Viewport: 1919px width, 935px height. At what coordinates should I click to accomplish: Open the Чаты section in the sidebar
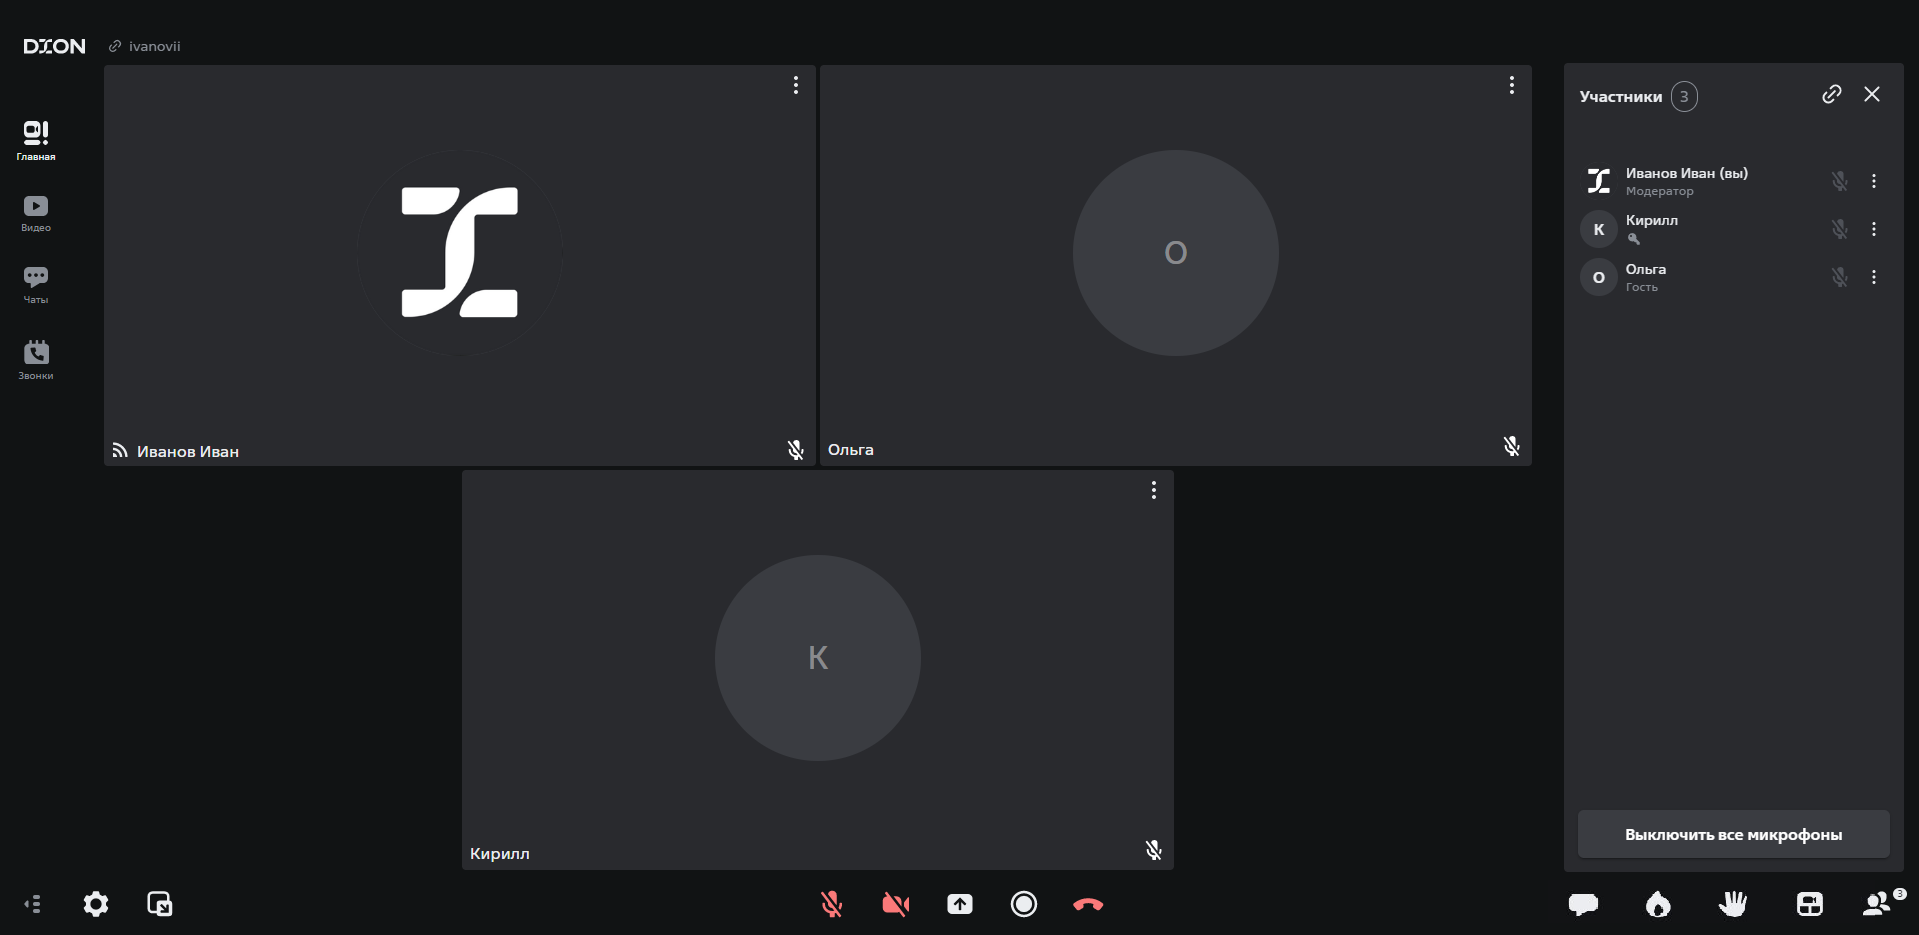[36, 285]
